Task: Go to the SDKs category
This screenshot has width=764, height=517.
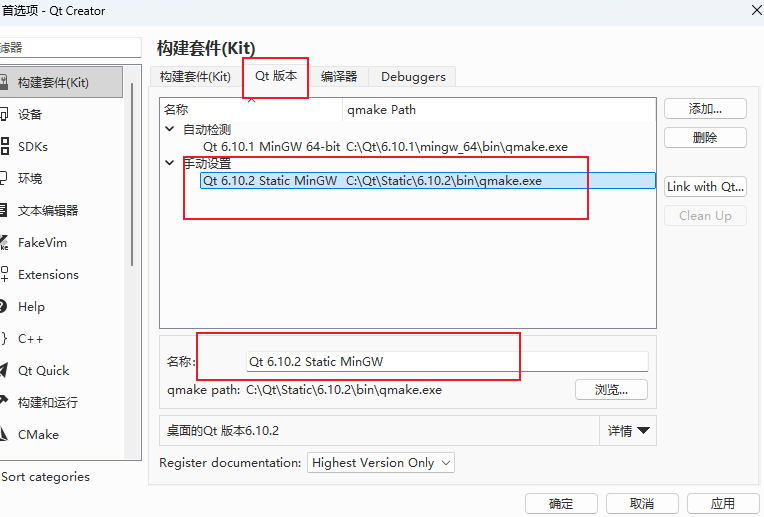Action: (33, 147)
